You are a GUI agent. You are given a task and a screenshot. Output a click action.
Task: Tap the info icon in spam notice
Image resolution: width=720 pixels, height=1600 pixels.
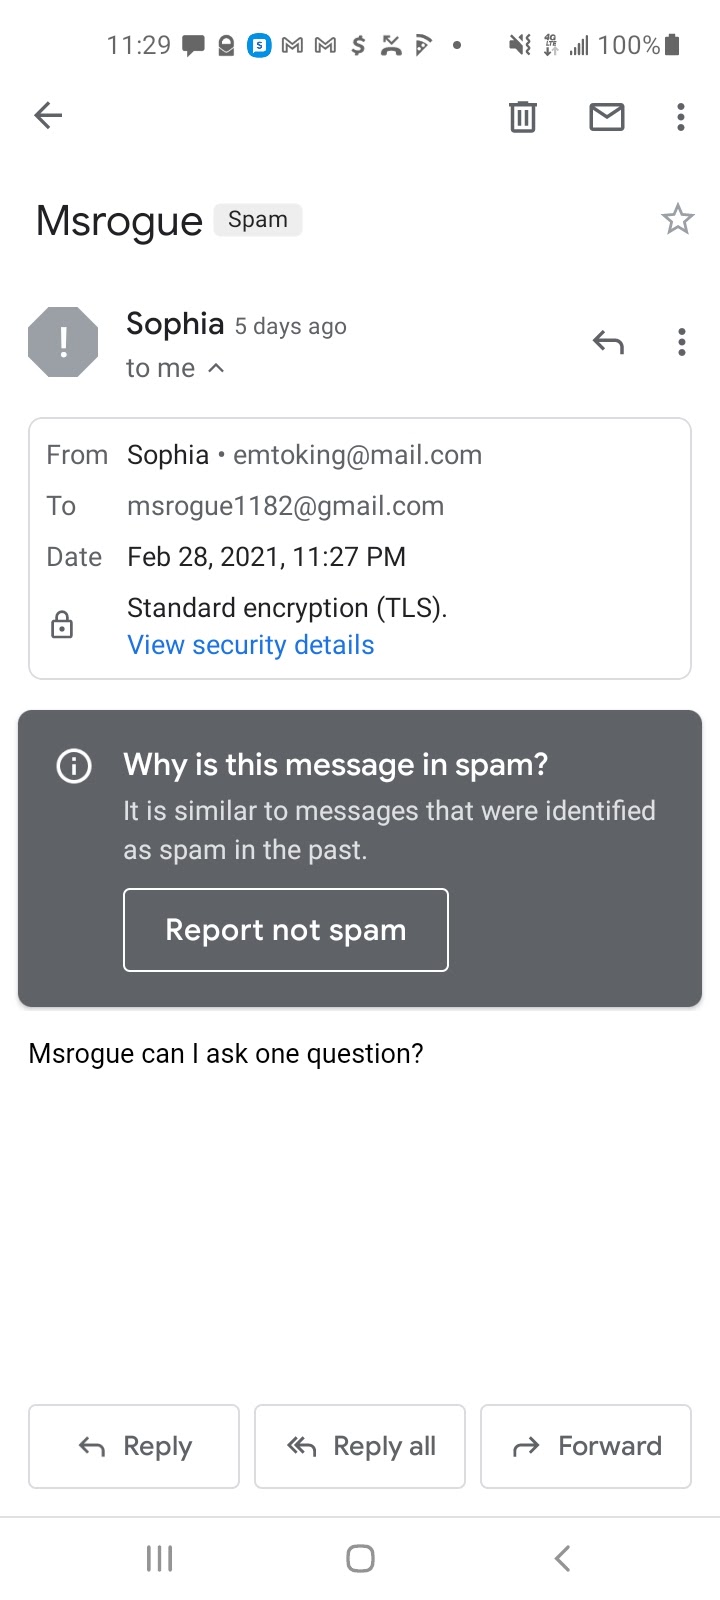pos(74,766)
